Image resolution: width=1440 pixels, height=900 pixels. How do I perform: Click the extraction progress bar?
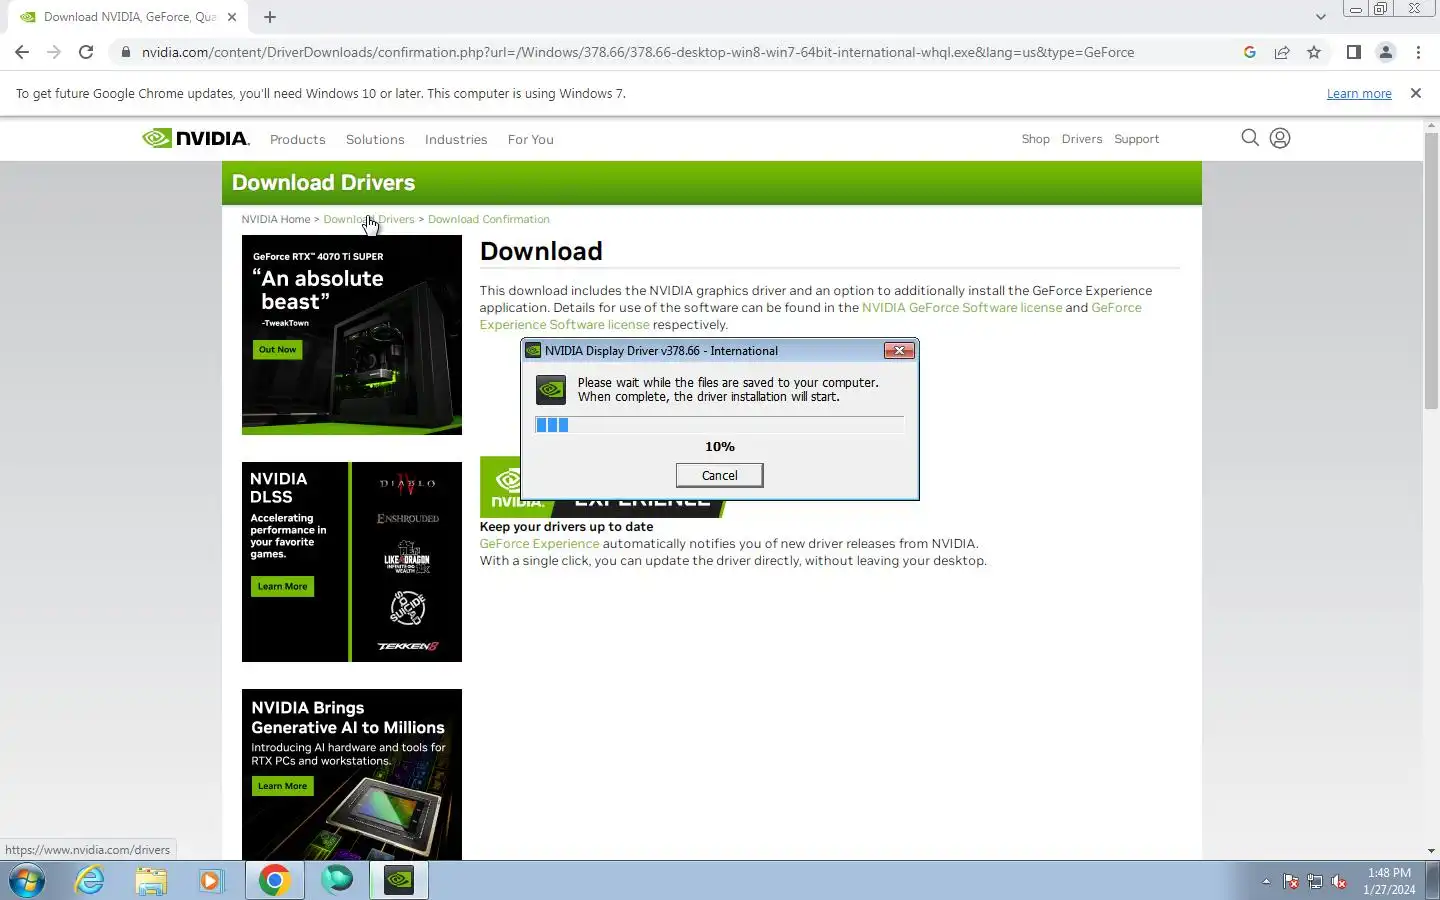pos(719,425)
